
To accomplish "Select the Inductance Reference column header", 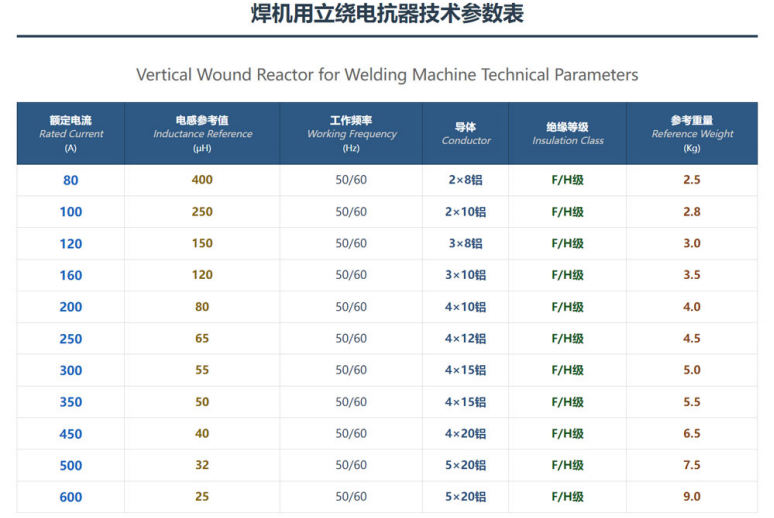I will [202, 133].
